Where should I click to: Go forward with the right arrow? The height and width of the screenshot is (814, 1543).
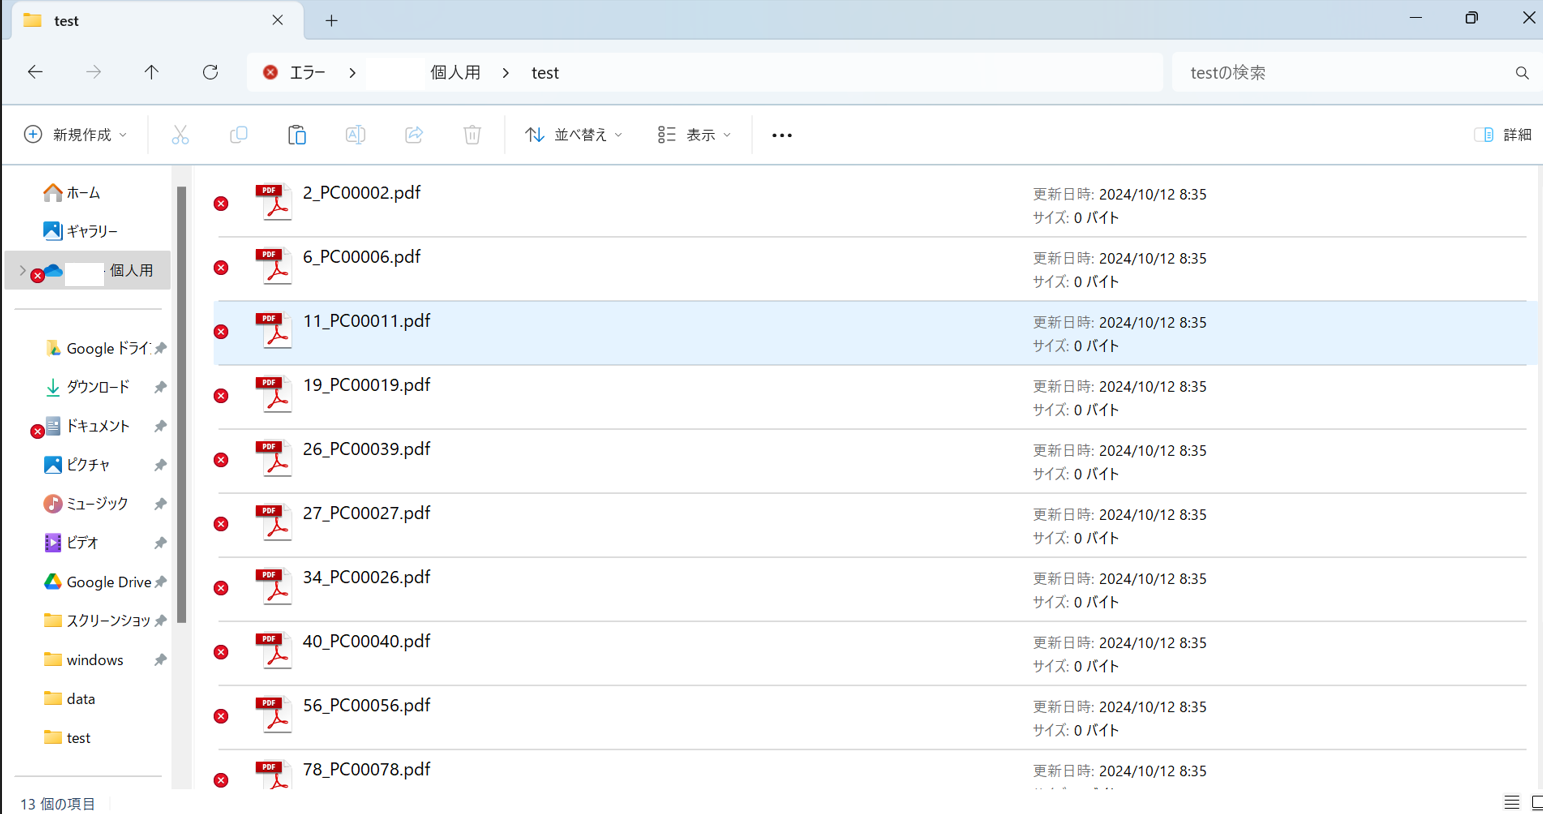93,72
